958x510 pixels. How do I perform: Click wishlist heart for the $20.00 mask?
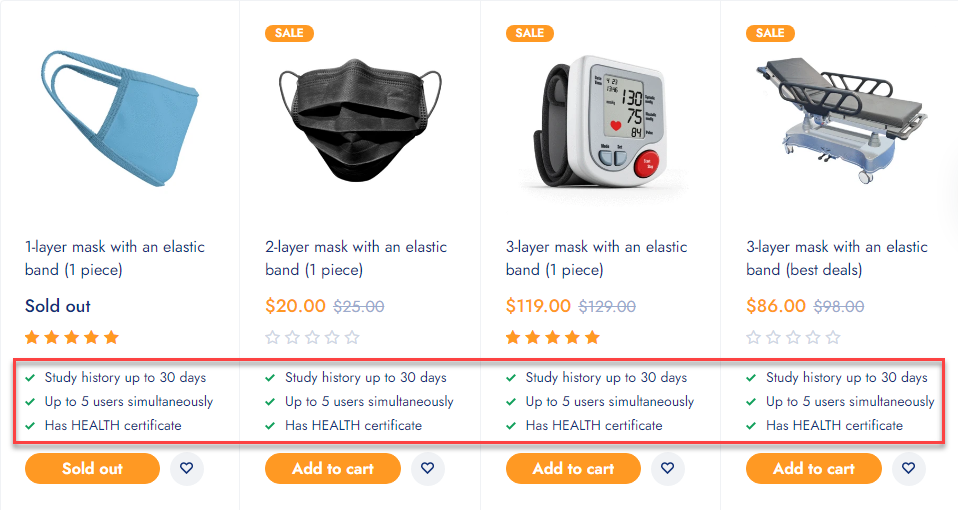click(x=427, y=468)
